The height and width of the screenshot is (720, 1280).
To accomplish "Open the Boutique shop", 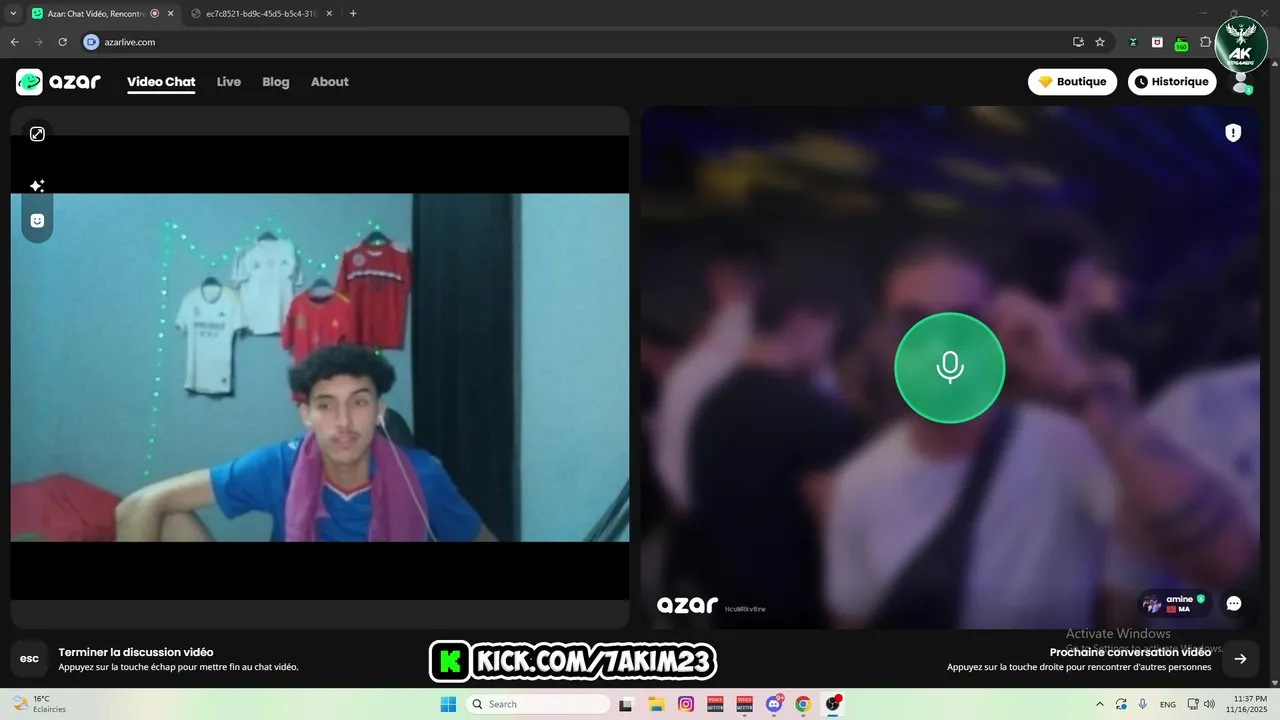I will point(1072,82).
